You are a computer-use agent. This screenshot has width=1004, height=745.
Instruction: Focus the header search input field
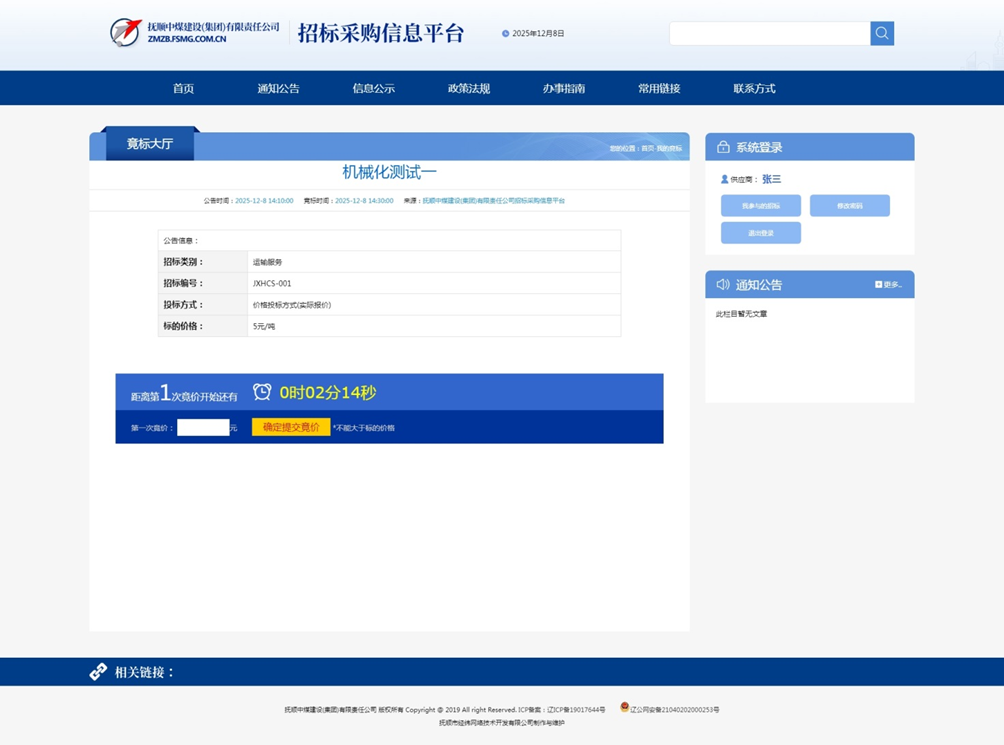click(770, 33)
